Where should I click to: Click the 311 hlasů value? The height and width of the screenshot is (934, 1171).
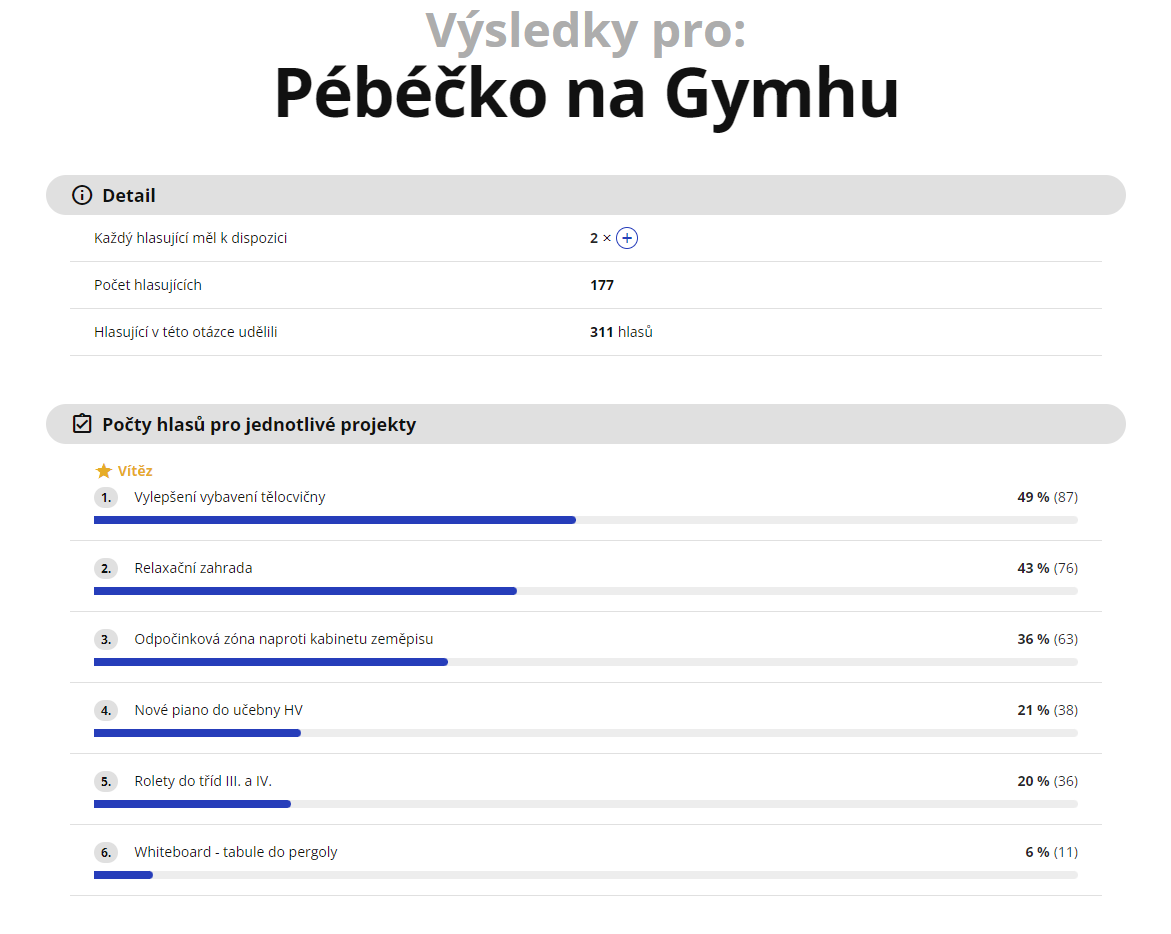tap(621, 332)
